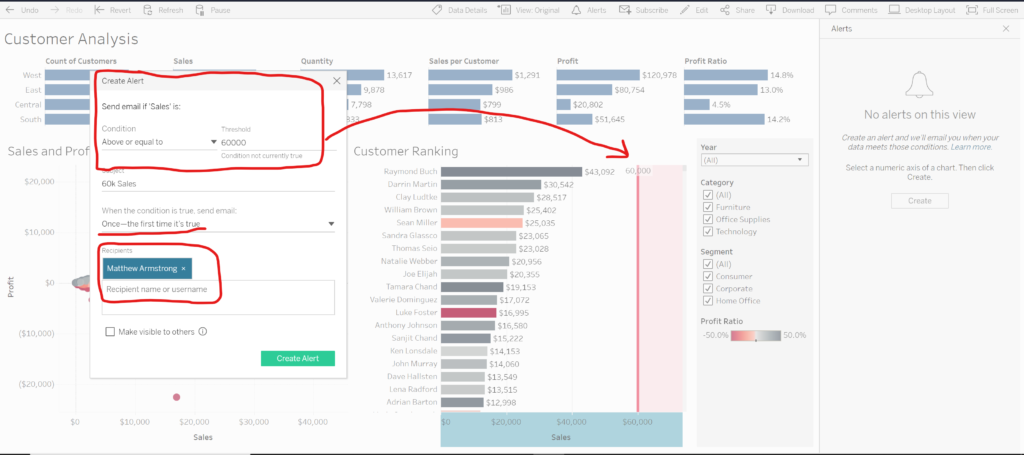Screen dimensions: 1024x455
Task: Click the Edit pencil icon
Action: pos(684,10)
